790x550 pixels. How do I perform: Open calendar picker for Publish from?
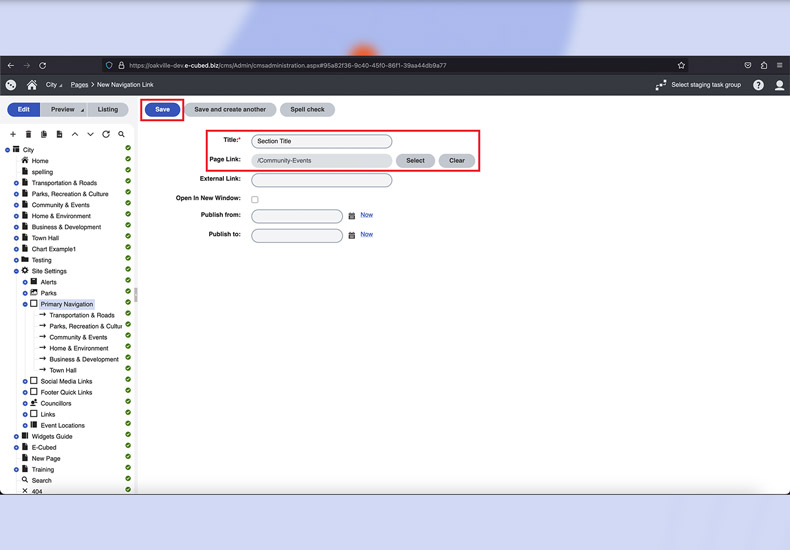(352, 216)
